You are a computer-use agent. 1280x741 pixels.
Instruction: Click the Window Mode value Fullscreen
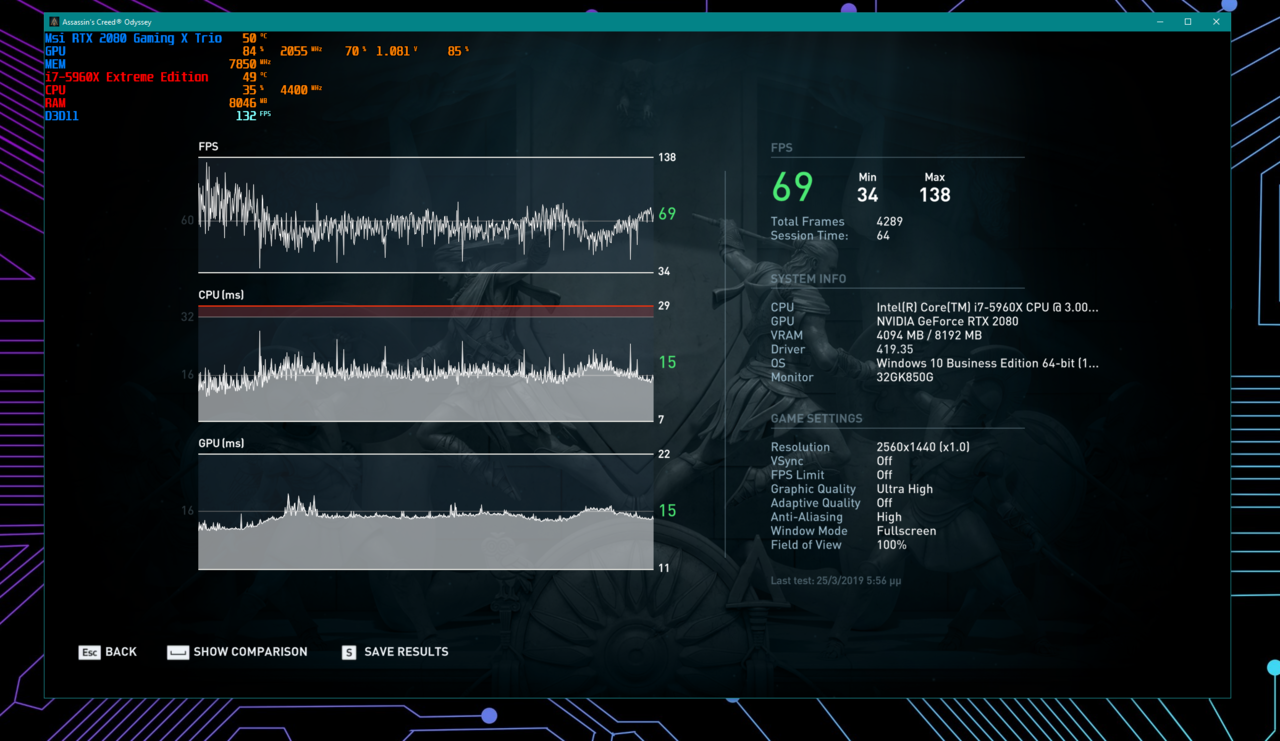[x=906, y=531]
